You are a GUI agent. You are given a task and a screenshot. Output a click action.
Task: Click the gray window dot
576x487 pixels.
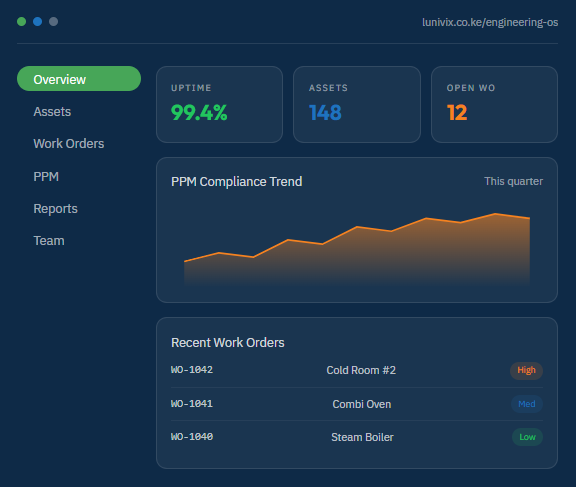(54, 22)
